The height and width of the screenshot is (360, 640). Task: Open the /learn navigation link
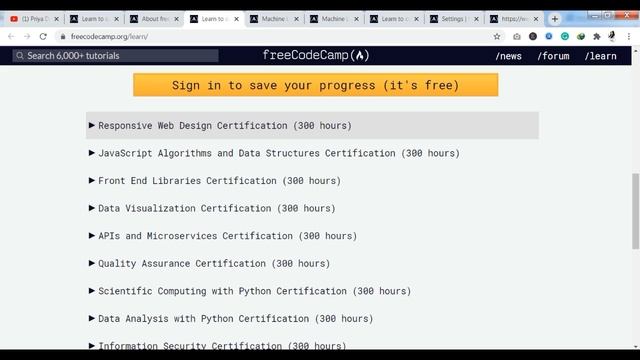(600, 56)
